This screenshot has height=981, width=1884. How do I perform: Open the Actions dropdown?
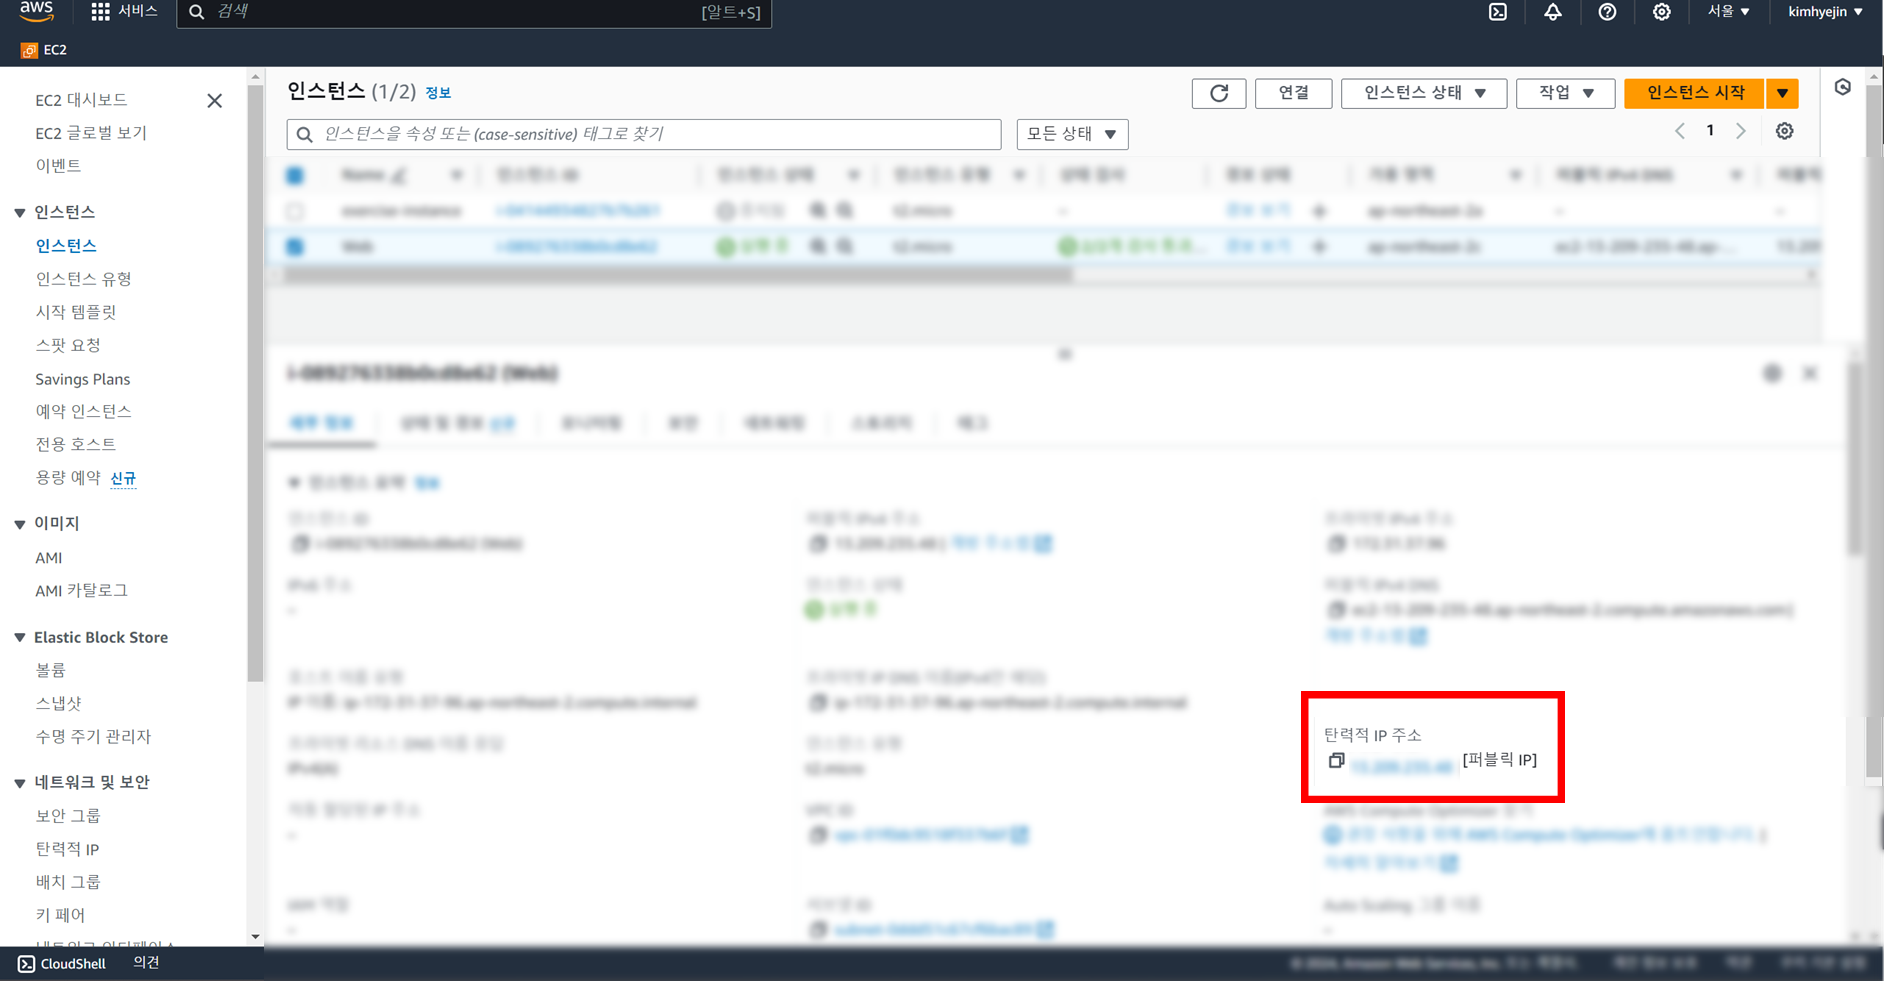(1565, 93)
